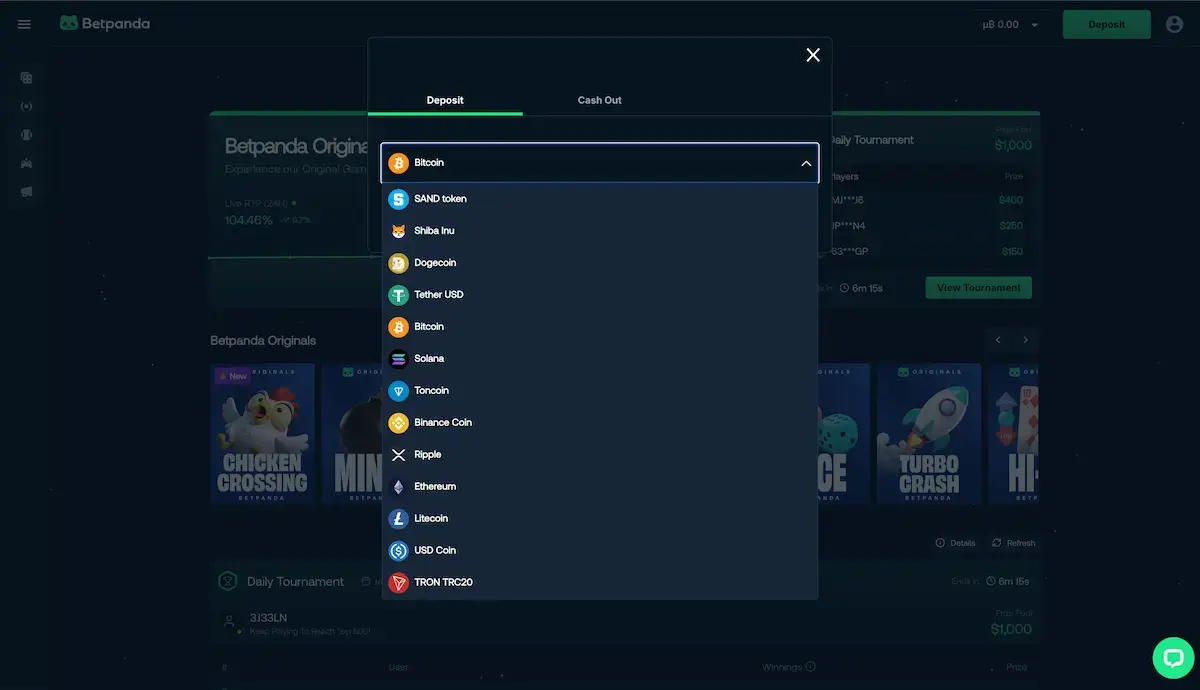
Task: Select Tether USD option
Action: (x=438, y=295)
